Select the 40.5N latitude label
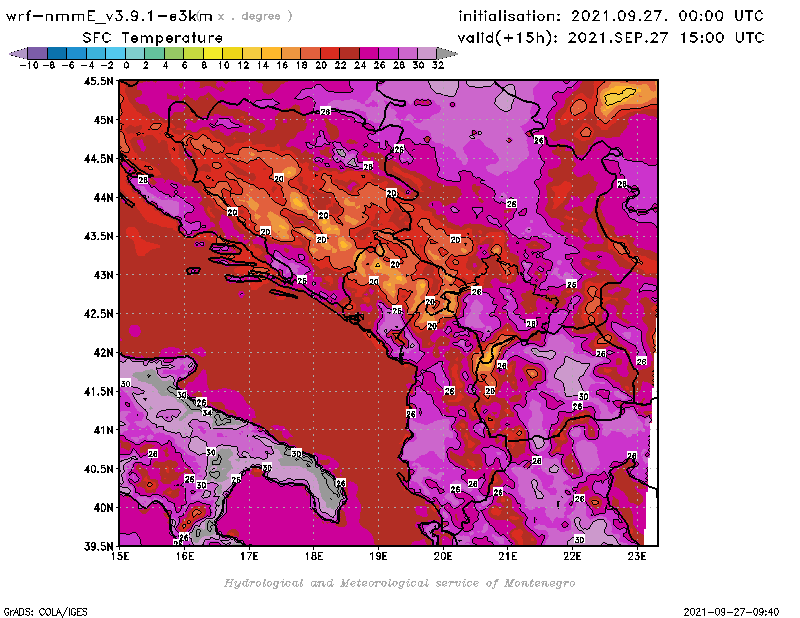 tap(98, 468)
